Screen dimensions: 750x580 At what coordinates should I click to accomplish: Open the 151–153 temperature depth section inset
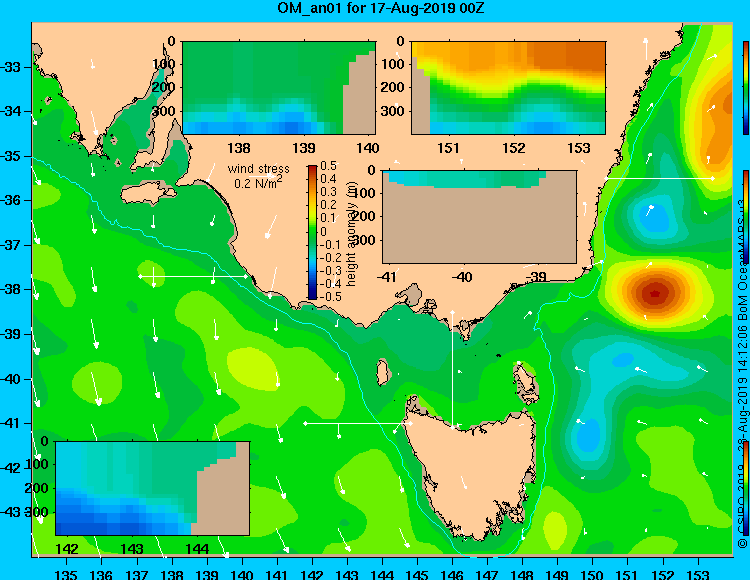(508, 88)
